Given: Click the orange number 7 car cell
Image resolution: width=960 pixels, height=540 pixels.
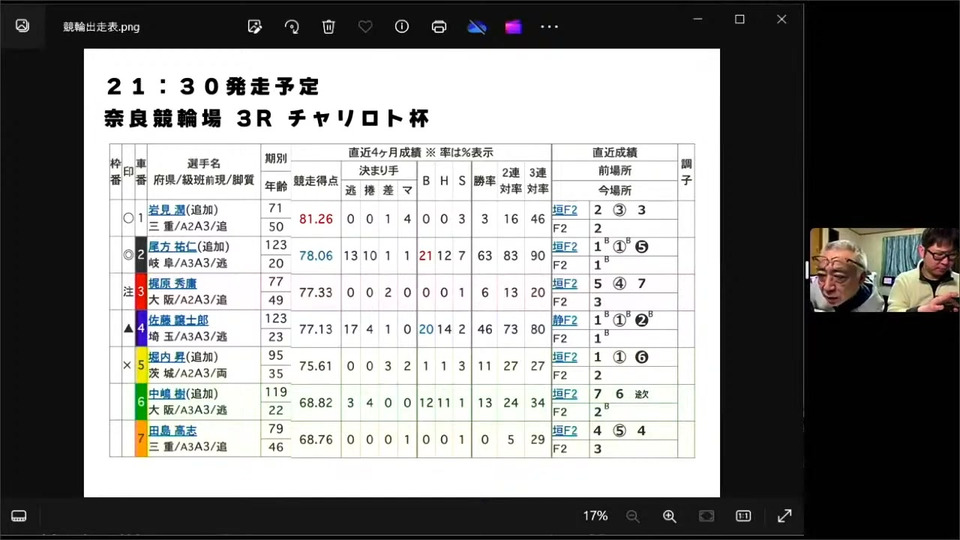Looking at the screenshot, I should (x=141, y=438).
